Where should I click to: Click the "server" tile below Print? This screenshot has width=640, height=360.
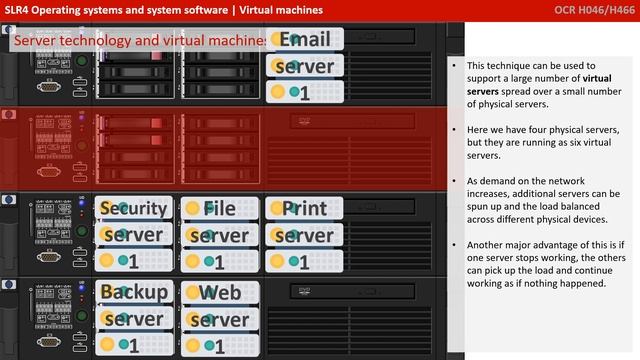304,235
